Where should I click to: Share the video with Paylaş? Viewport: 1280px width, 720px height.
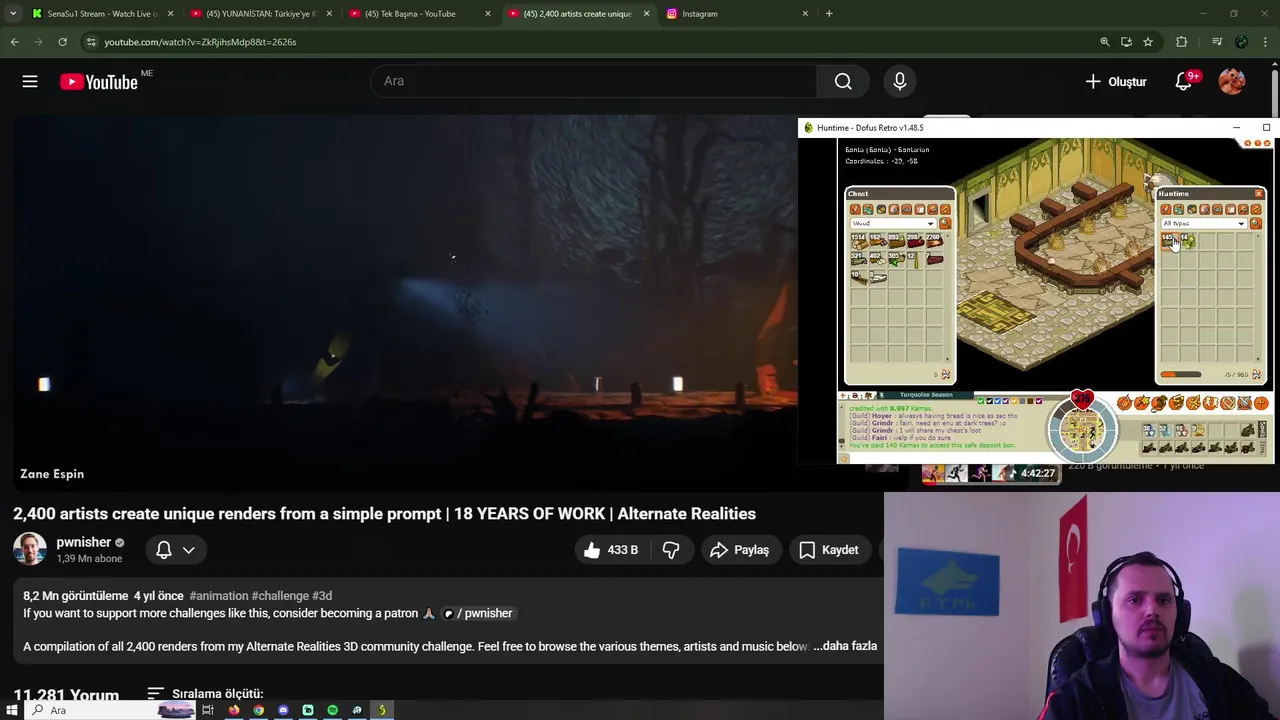[739, 550]
